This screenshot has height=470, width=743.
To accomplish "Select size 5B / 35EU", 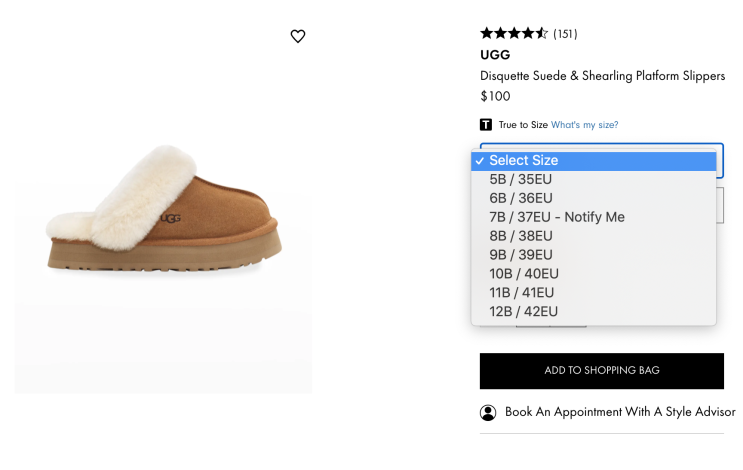I will tap(520, 179).
